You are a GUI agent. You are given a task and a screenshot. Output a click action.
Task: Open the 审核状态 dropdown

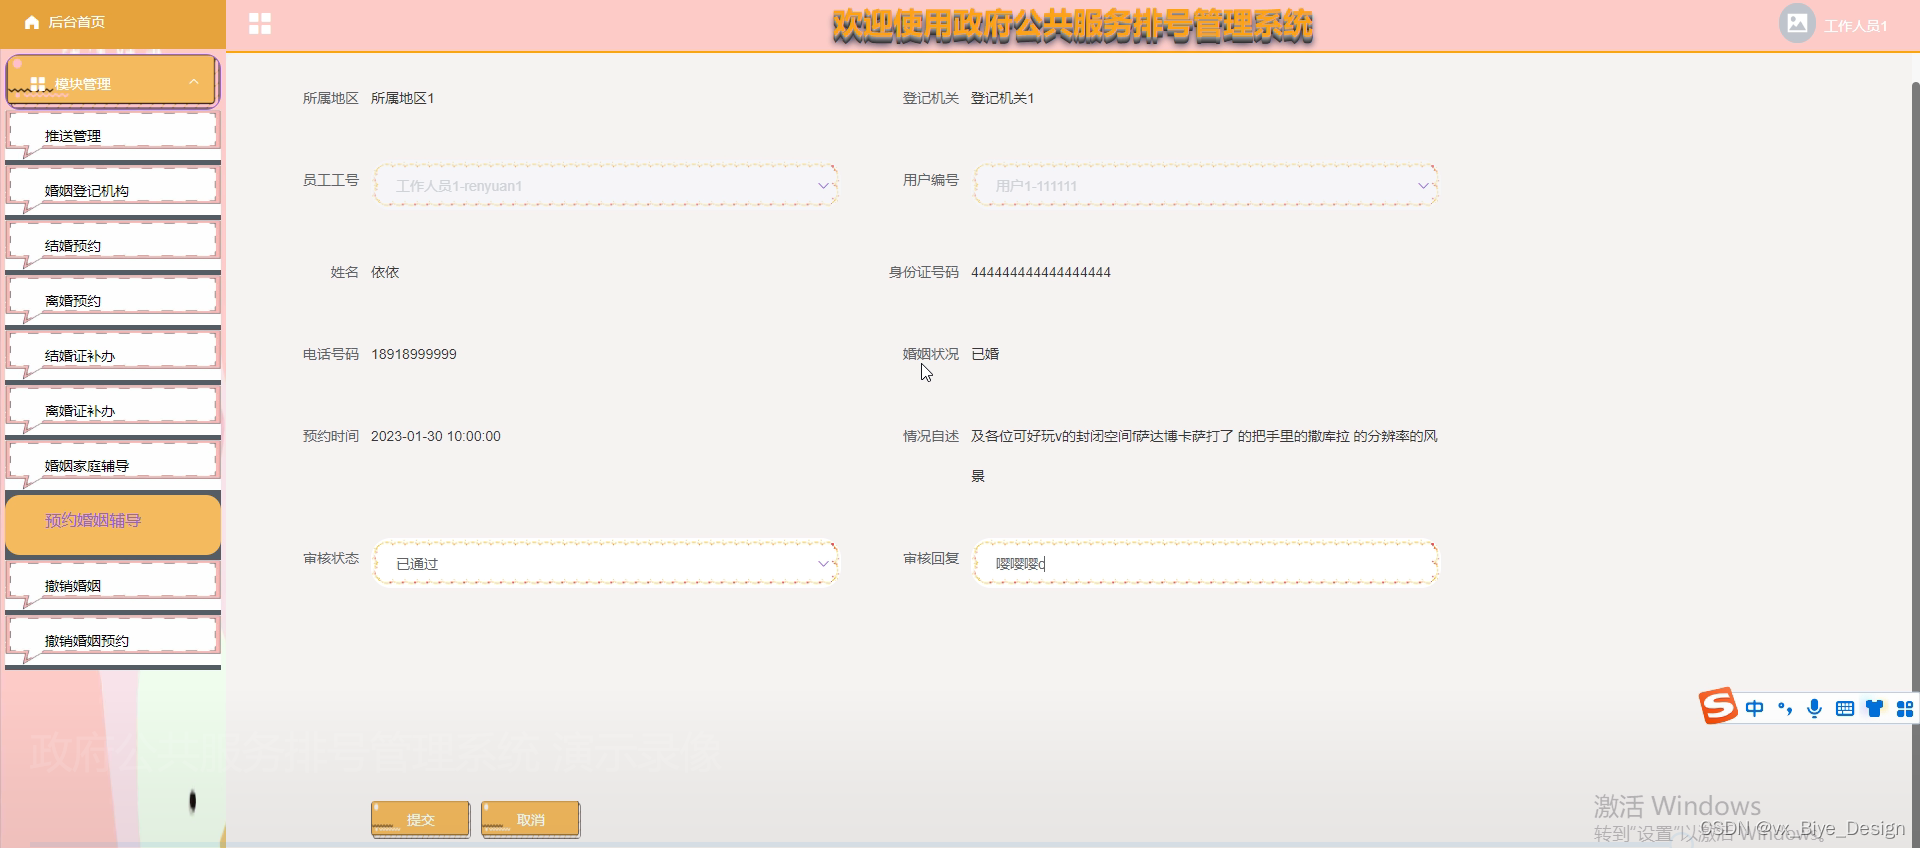[x=606, y=564]
